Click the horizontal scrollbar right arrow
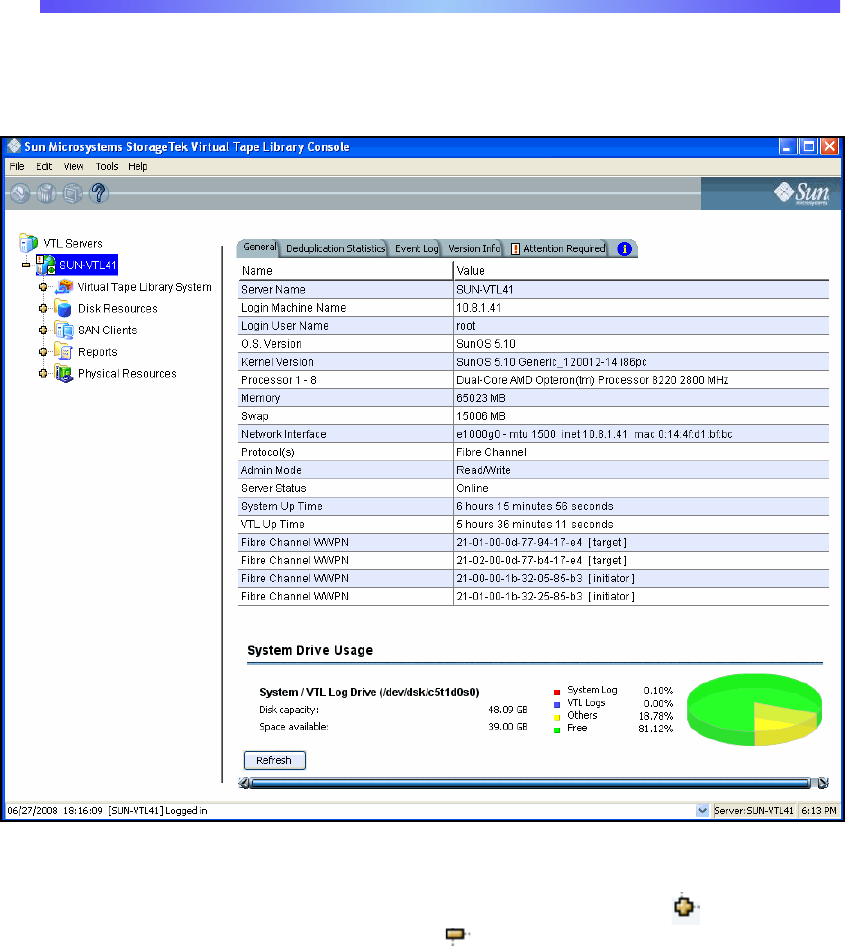 [823, 783]
